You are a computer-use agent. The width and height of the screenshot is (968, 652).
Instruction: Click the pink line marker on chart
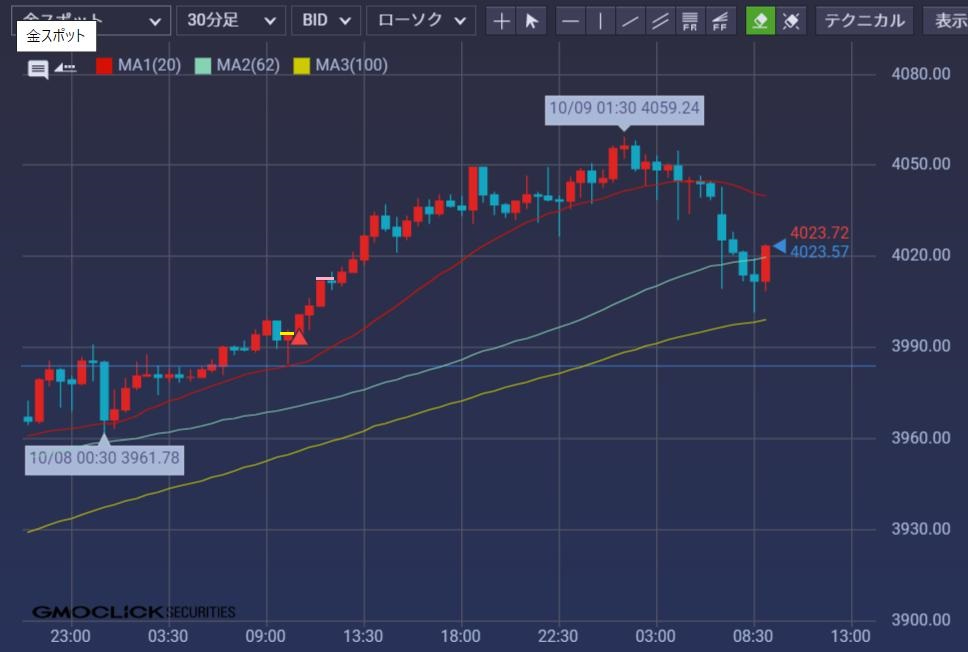point(325,278)
